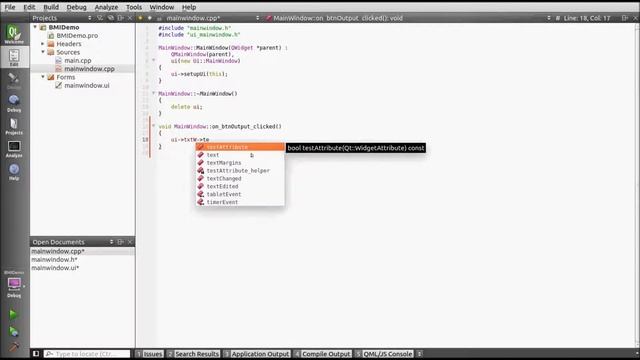Start debugging with the Run-Debug button
The width and height of the screenshot is (640, 360).
13,331
